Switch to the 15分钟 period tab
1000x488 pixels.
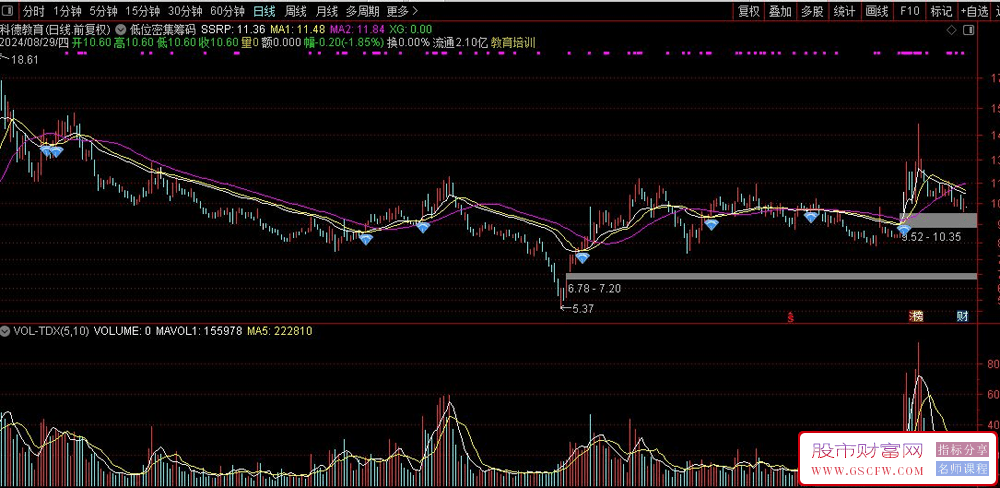tap(142, 11)
